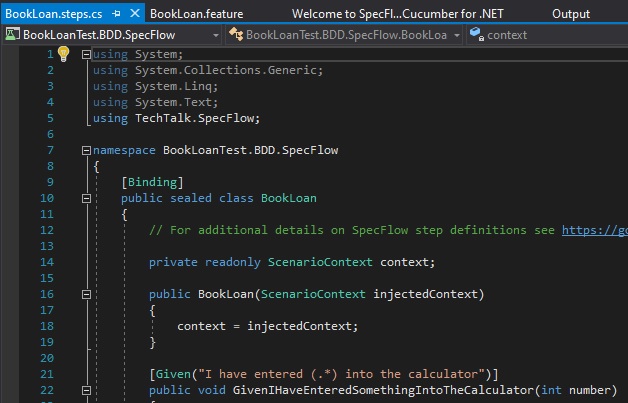Switch to the BookLoan.feature tab
This screenshot has height=403, width=628.
pos(196,14)
